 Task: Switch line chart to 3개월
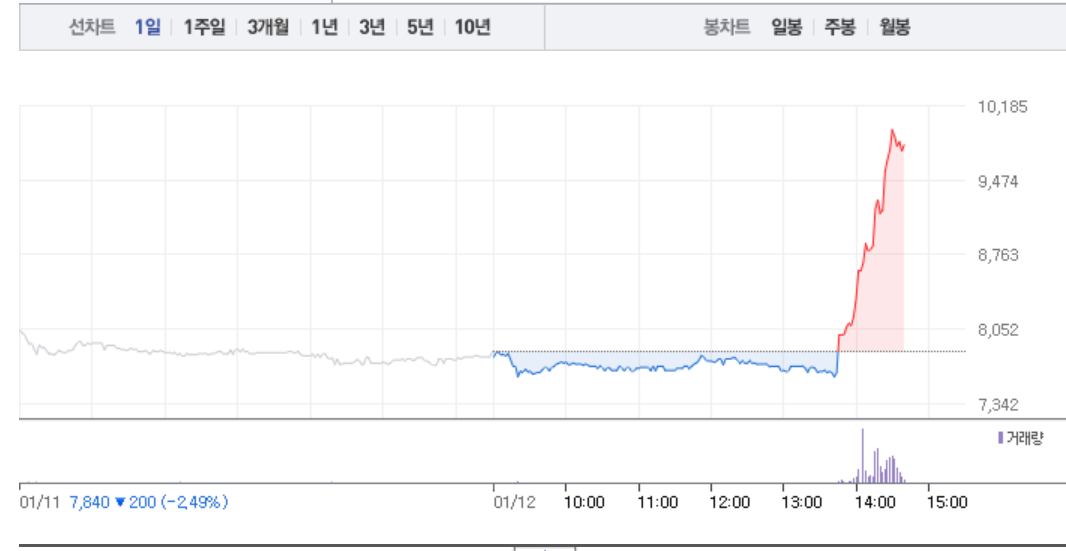[268, 27]
